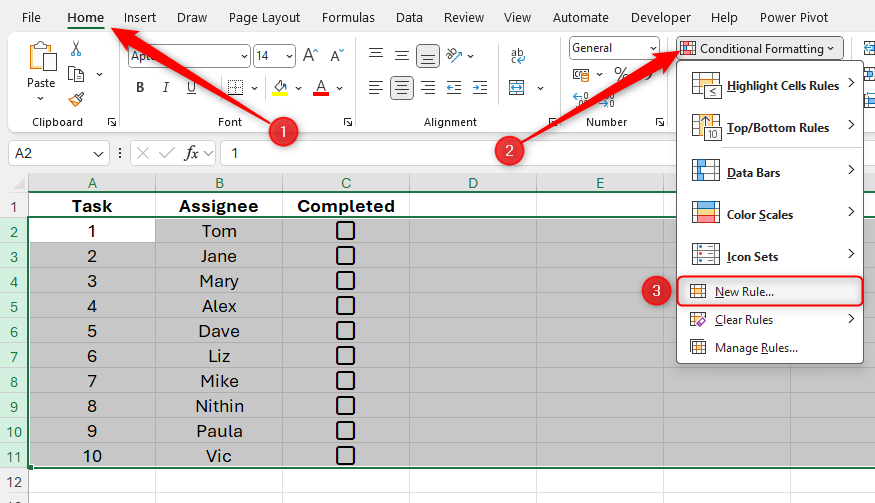
Task: Check the Completed box for Tom
Action: tap(346, 231)
